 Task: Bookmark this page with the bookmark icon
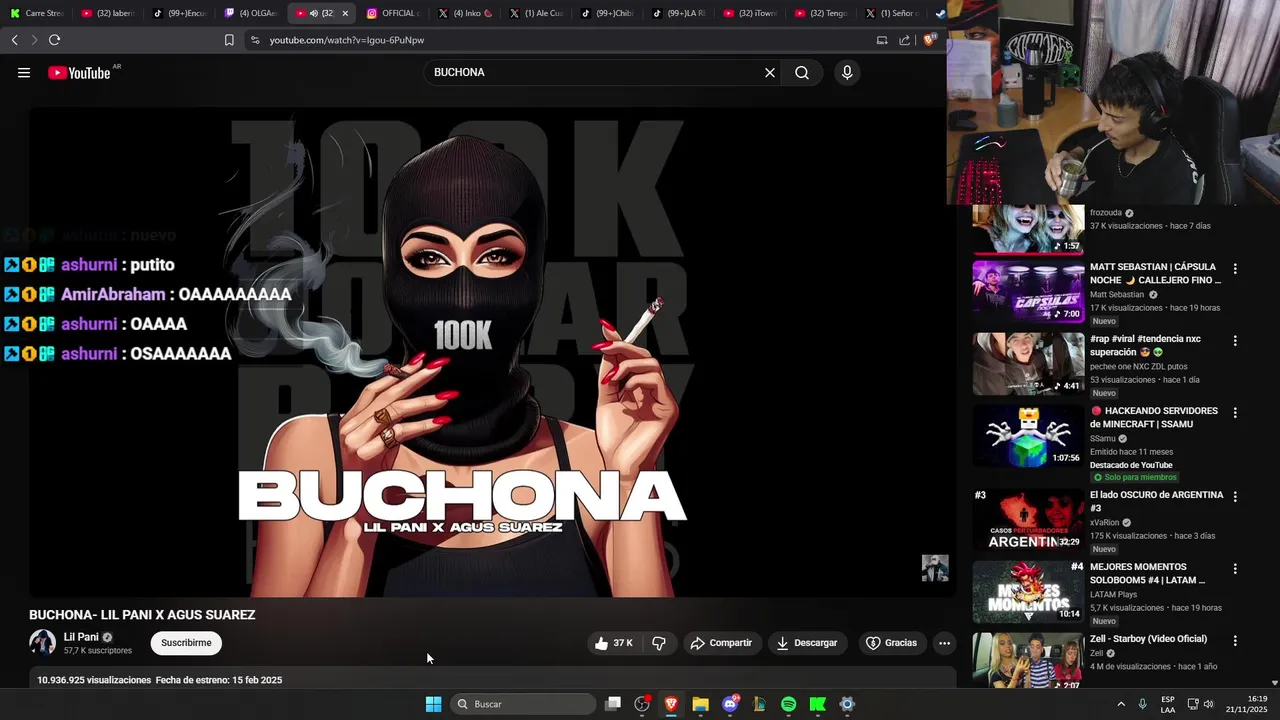[x=229, y=40]
